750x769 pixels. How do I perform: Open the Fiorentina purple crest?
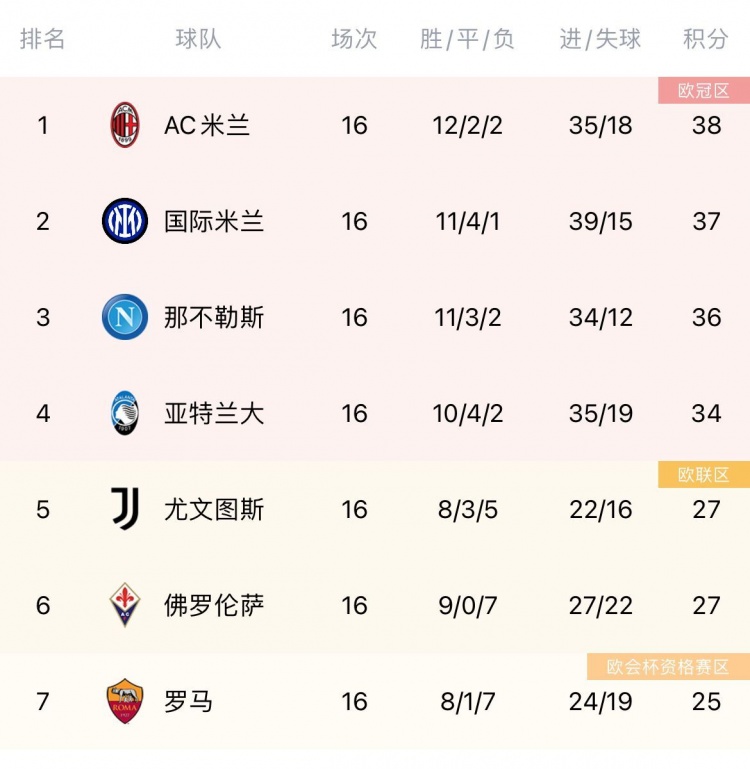pos(125,605)
